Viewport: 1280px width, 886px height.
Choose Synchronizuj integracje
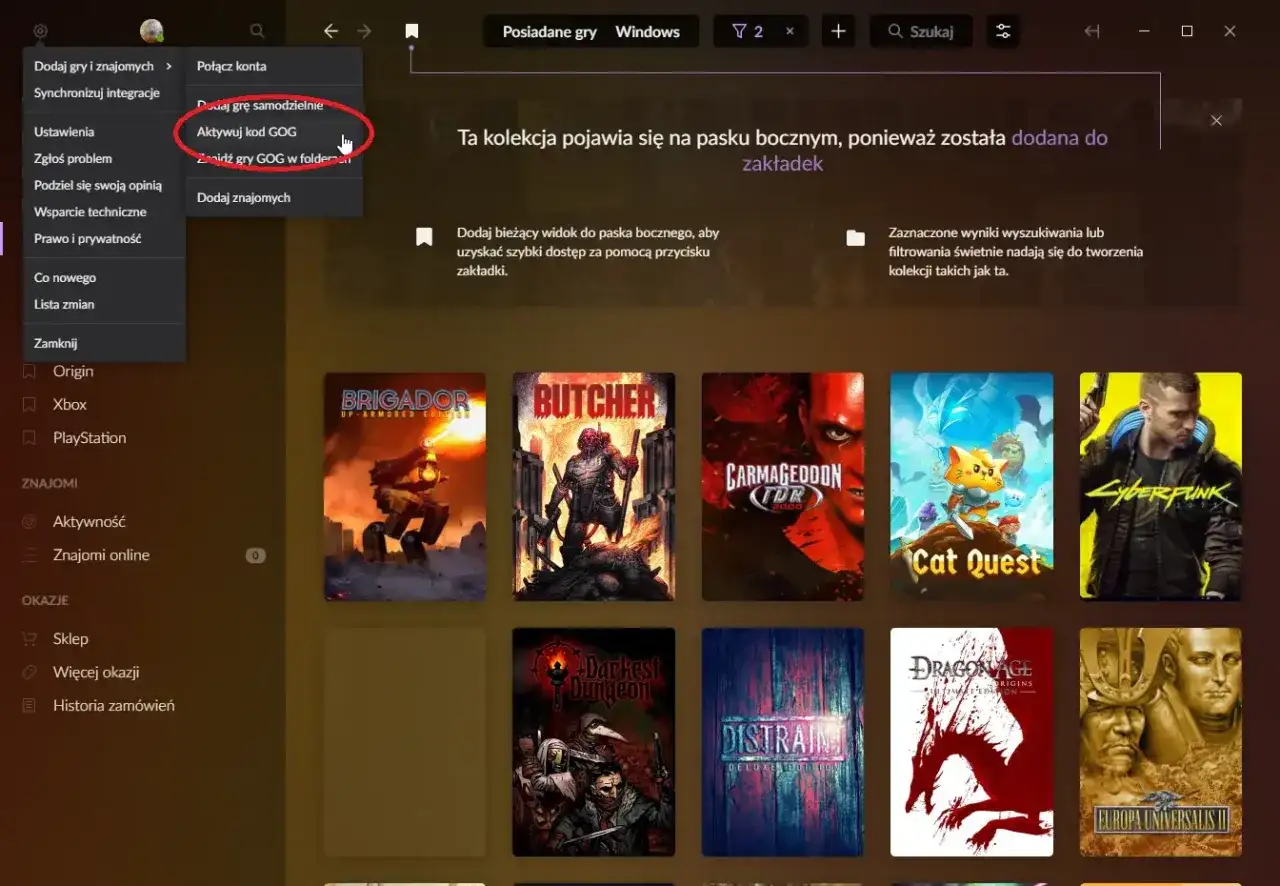click(104, 93)
